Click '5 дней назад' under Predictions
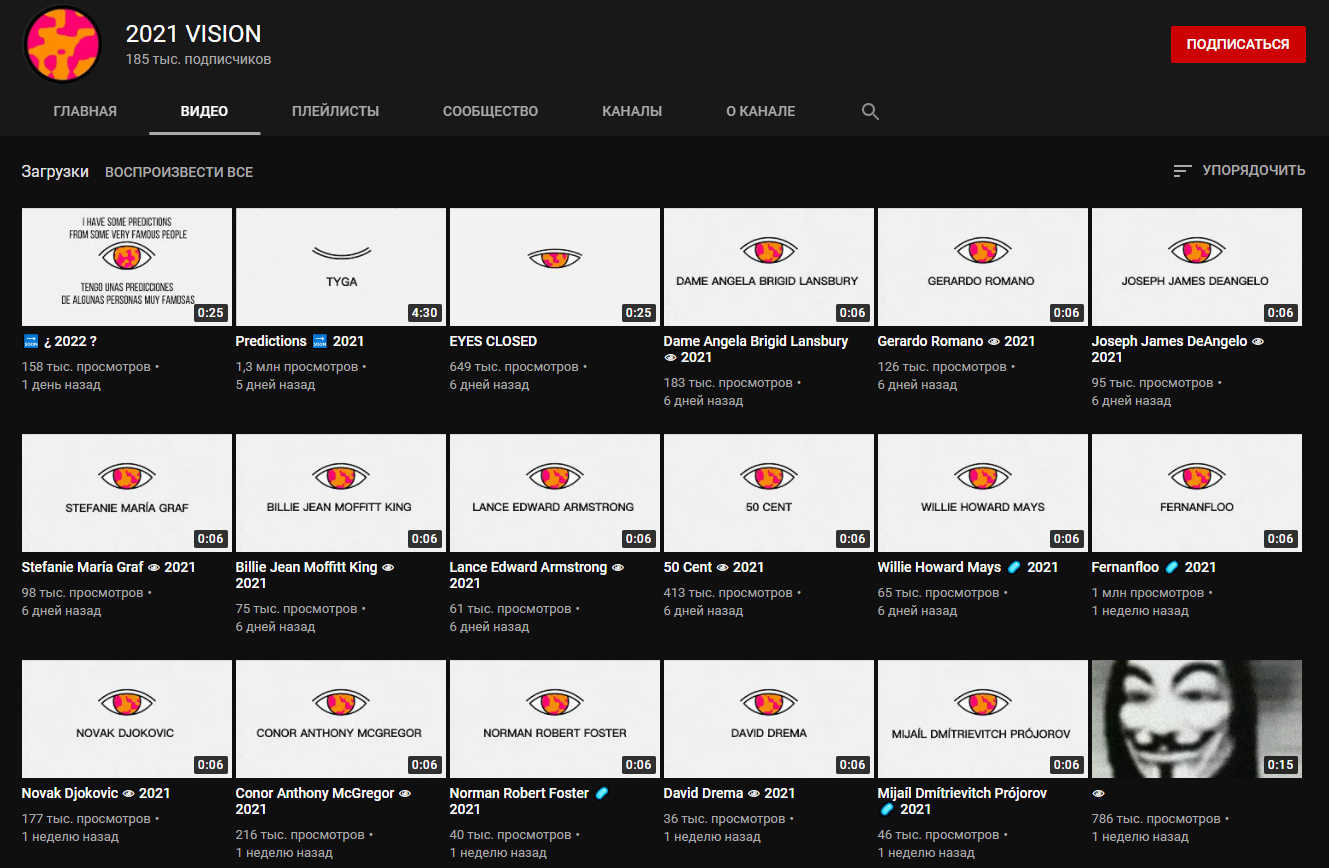Screen dimensions: 1329x868 click(276, 385)
